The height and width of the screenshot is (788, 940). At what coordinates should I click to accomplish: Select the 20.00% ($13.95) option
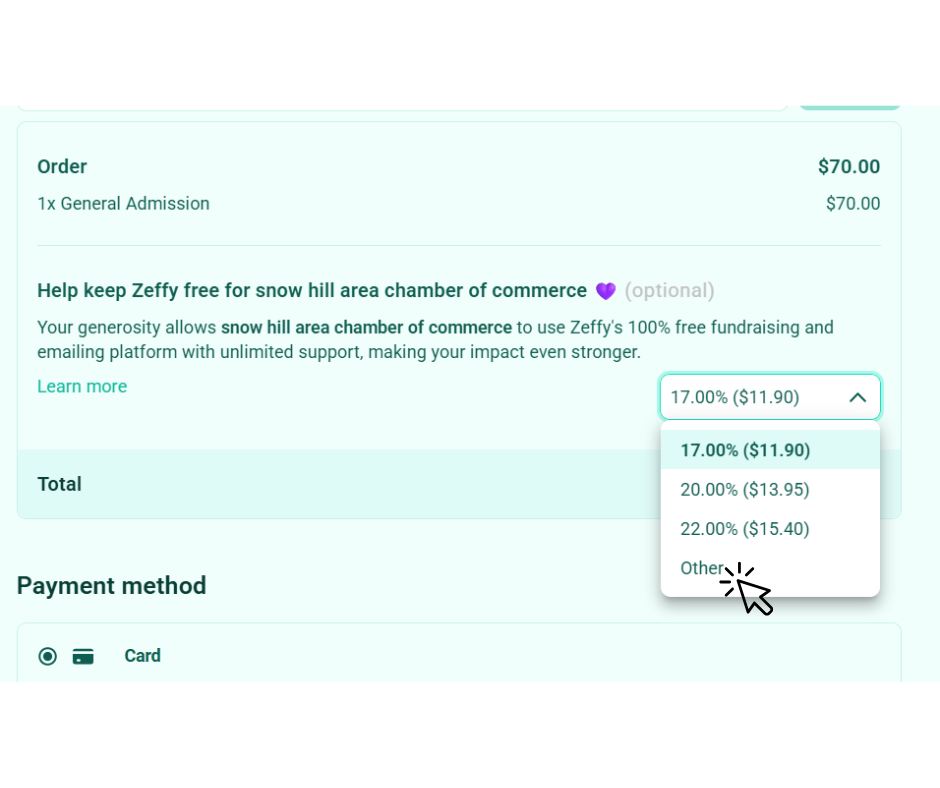[x=770, y=489]
